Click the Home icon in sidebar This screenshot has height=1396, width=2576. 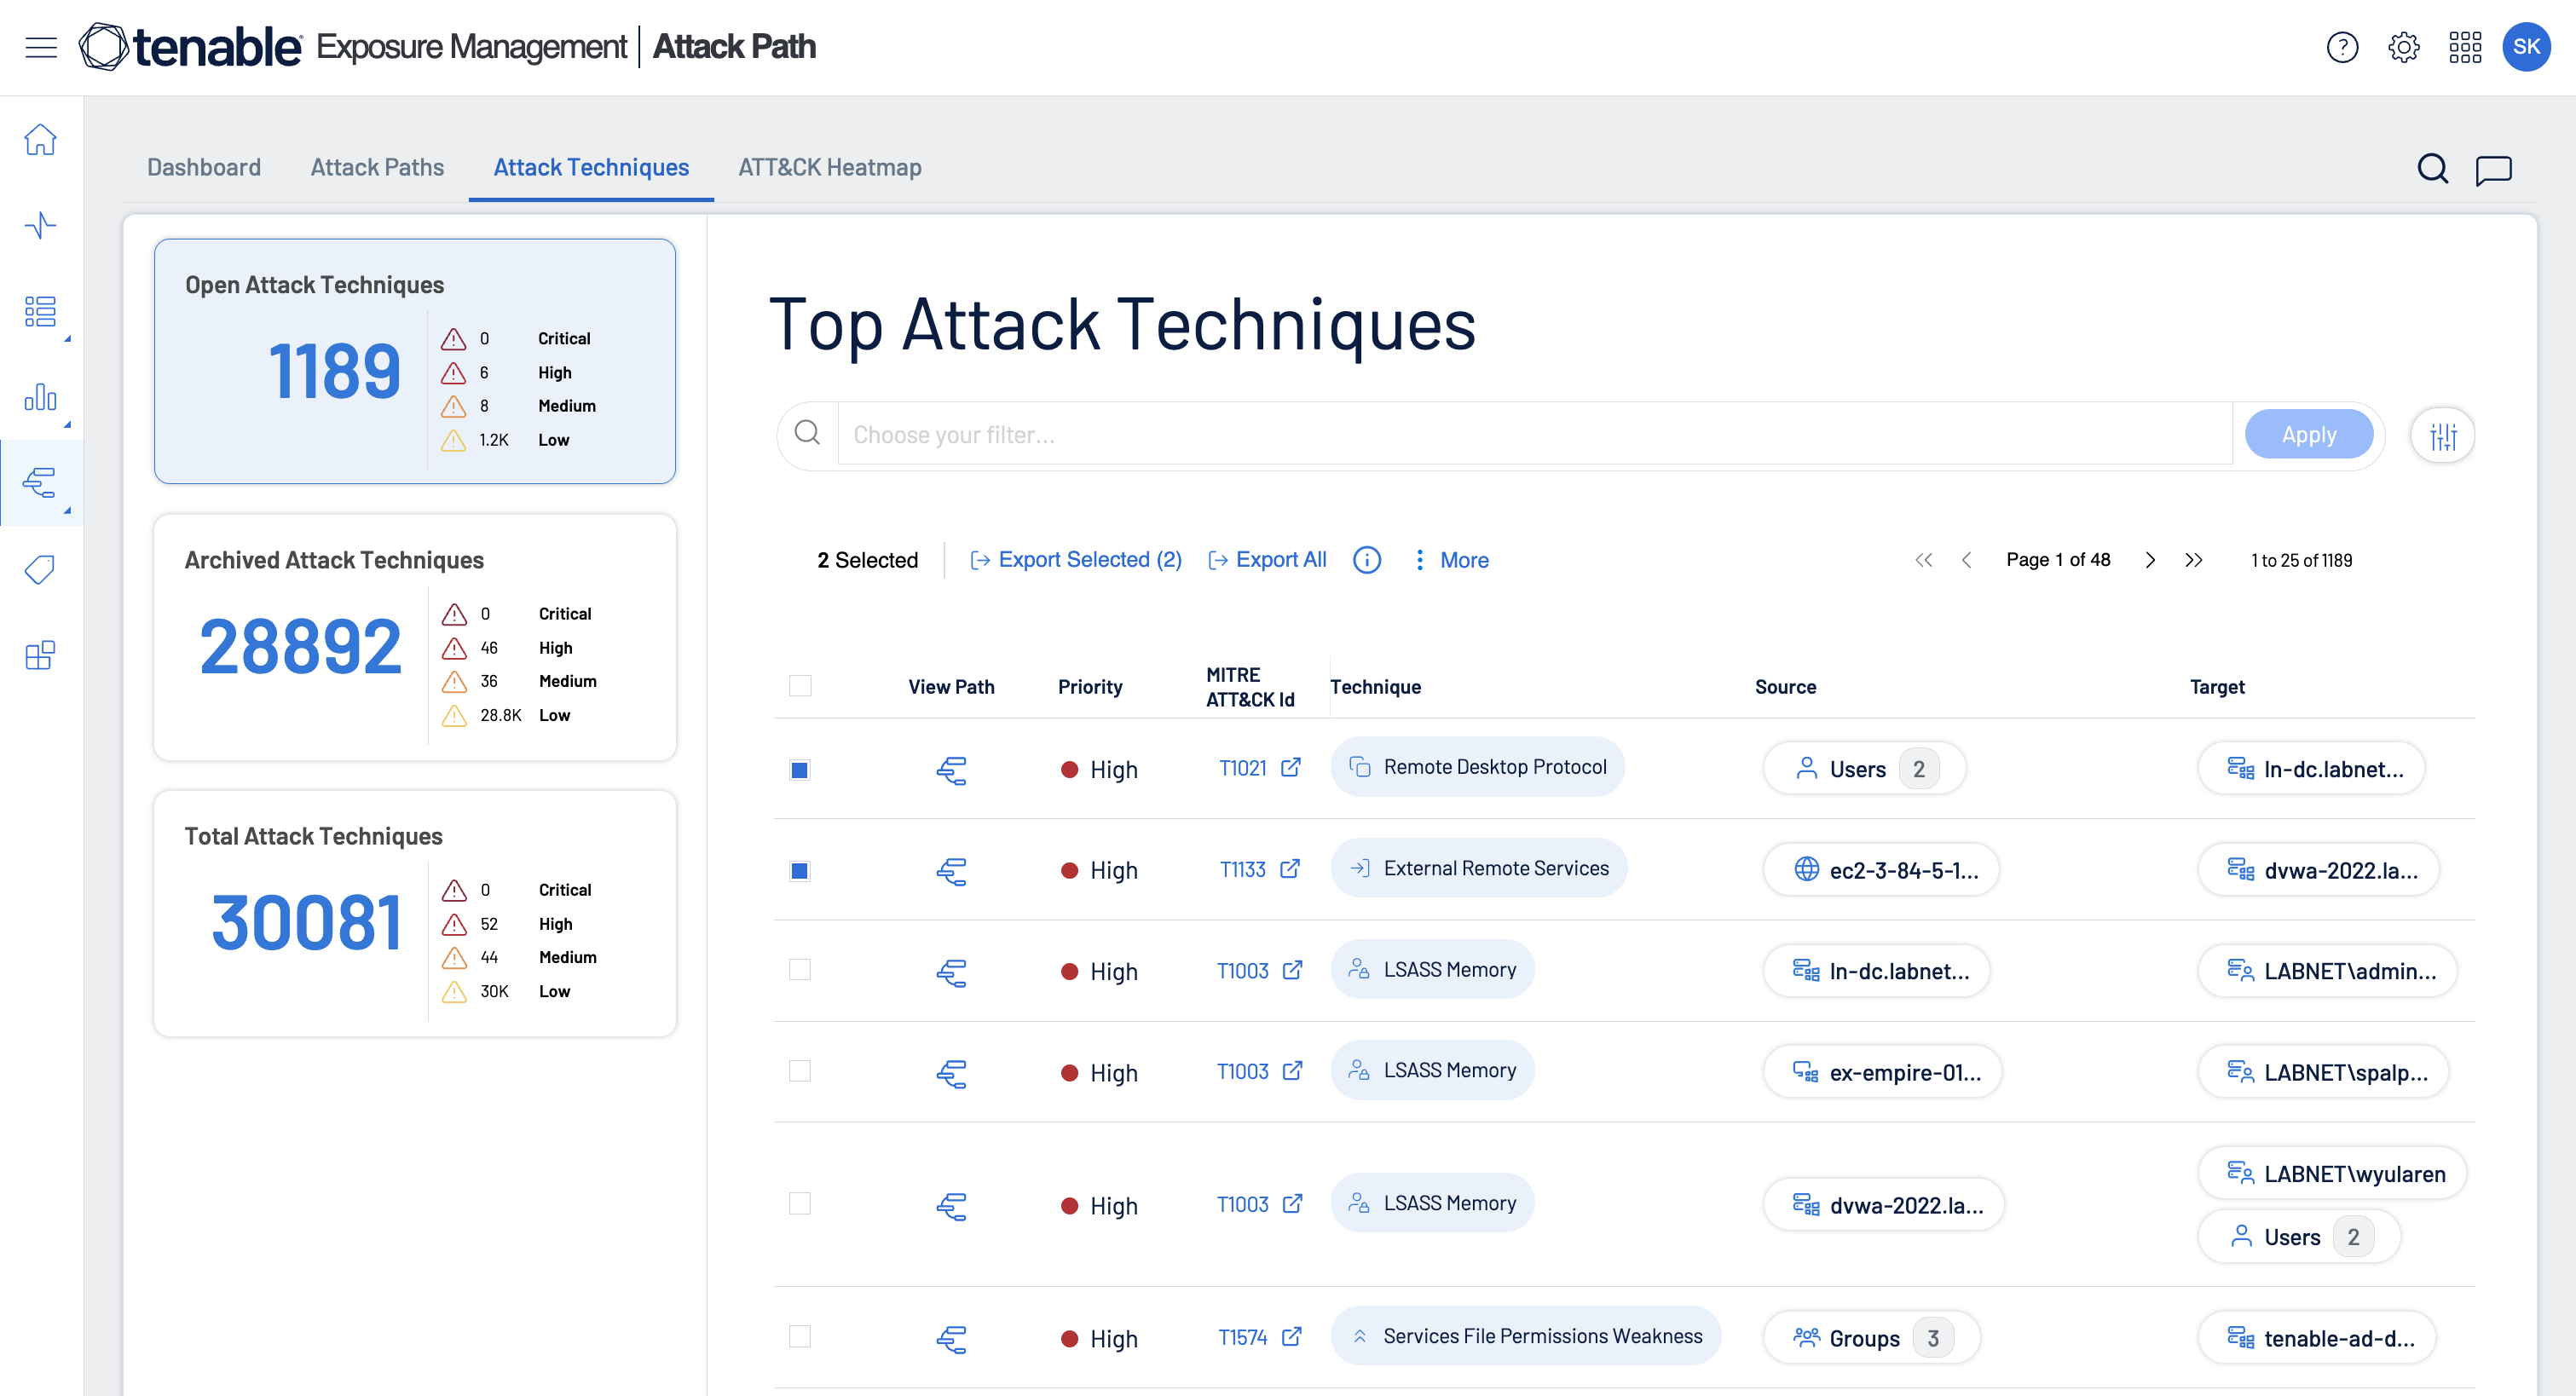(40, 140)
